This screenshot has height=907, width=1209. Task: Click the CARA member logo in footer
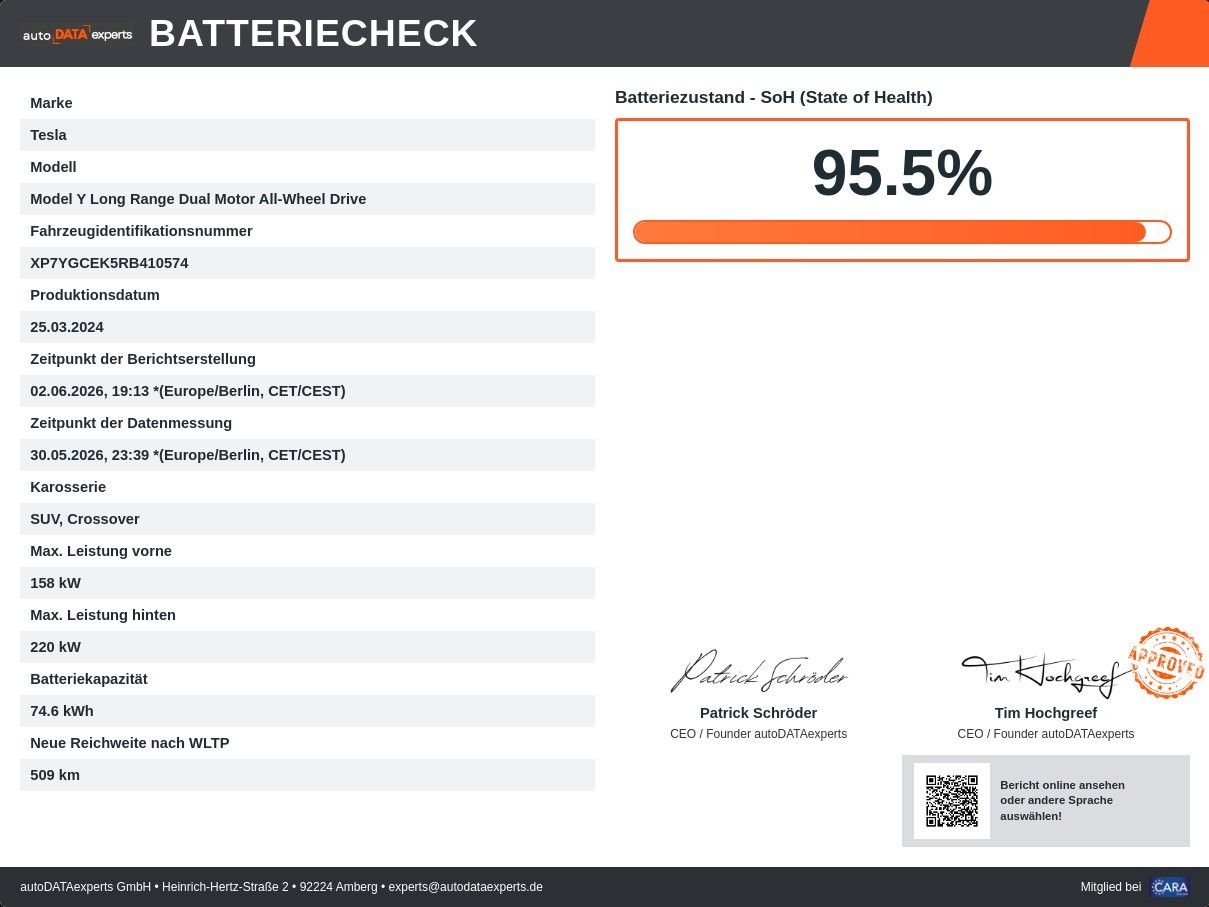pyautogui.click(x=1169, y=887)
